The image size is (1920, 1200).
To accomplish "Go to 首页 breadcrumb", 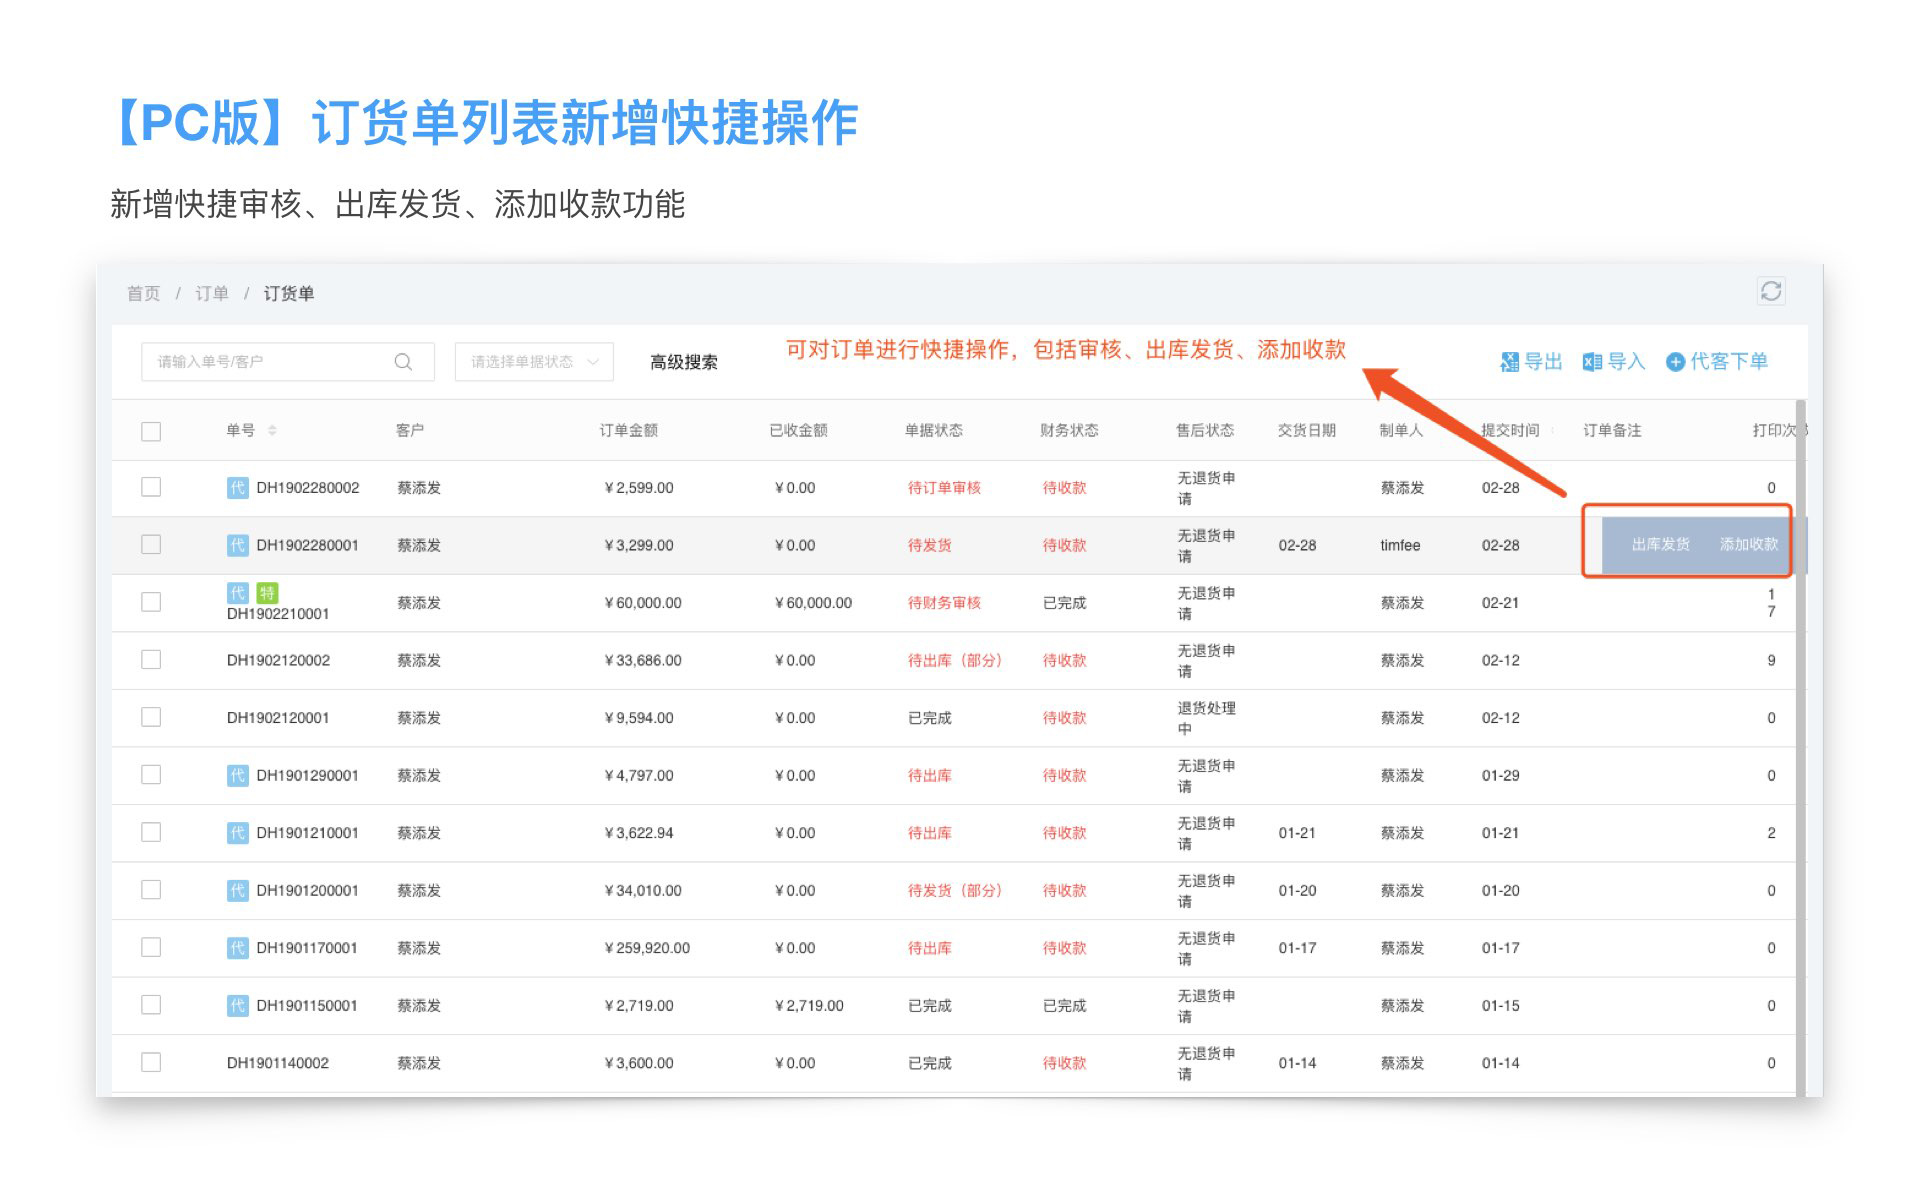I will 143,293.
